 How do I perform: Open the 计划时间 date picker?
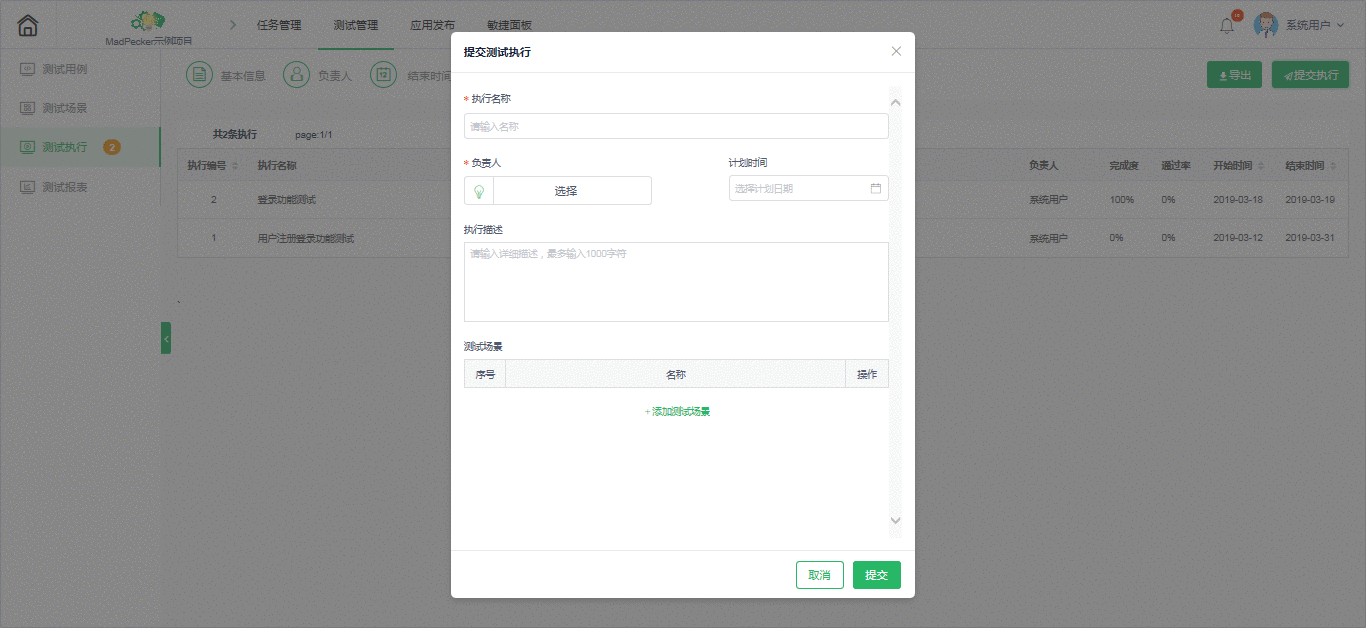point(808,187)
